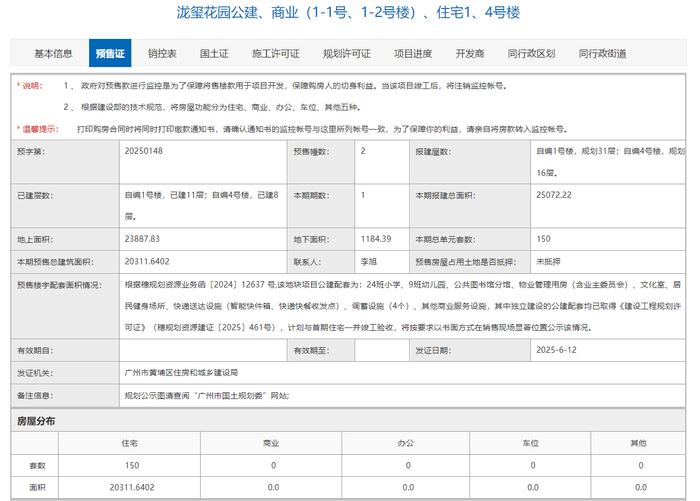Screen dimensions: 700x501
Task: Select the 预字第 number 20250148
Action: click(x=144, y=151)
